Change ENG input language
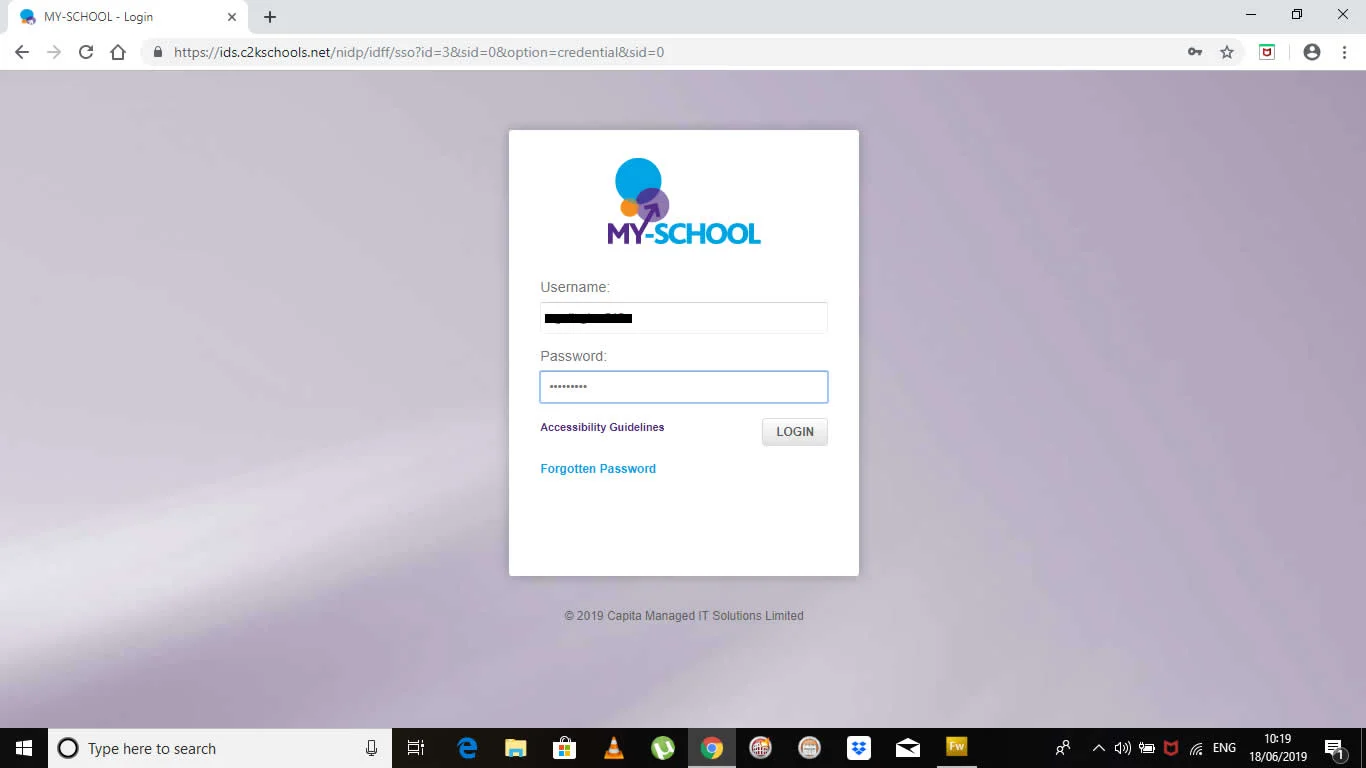This screenshot has height=768, width=1366. (x=1224, y=748)
